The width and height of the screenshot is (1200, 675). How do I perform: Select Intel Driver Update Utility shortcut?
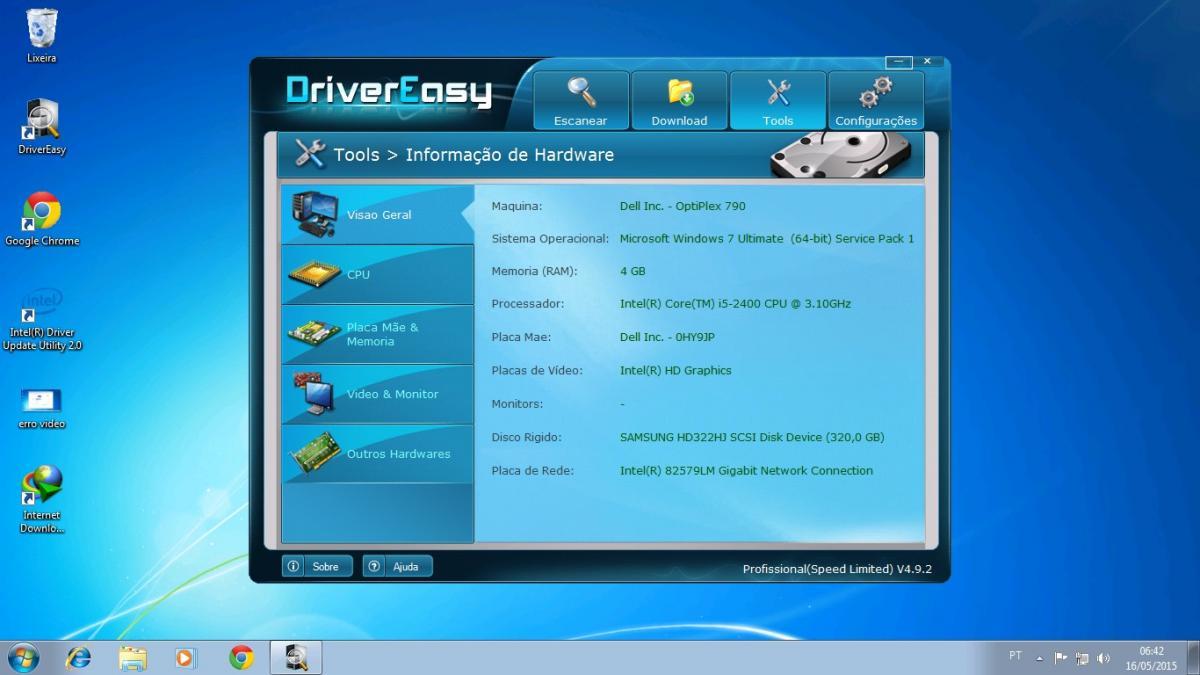pos(42,318)
